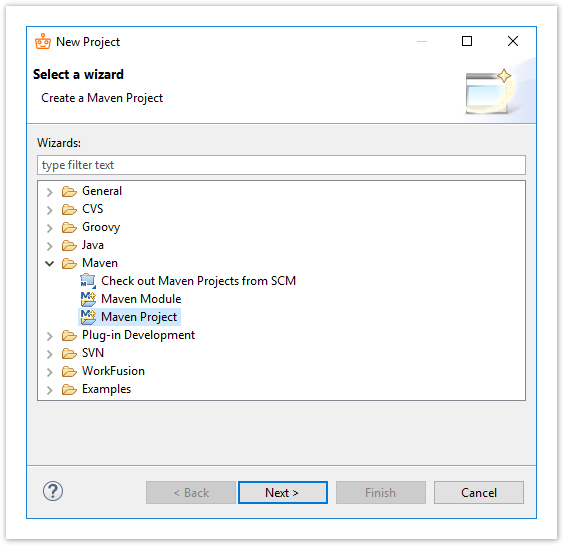Click the Cancel button
The image size is (563, 545).
click(x=479, y=493)
